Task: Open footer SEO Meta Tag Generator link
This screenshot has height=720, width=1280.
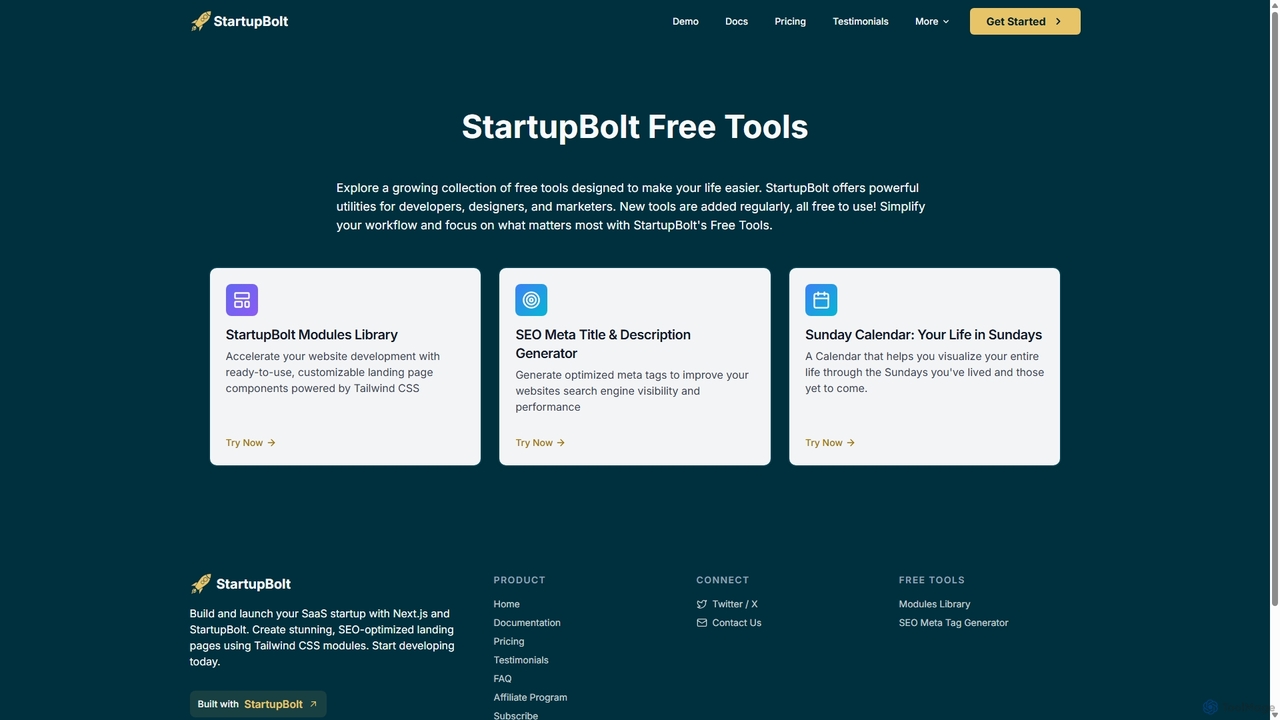Action: [x=953, y=623]
